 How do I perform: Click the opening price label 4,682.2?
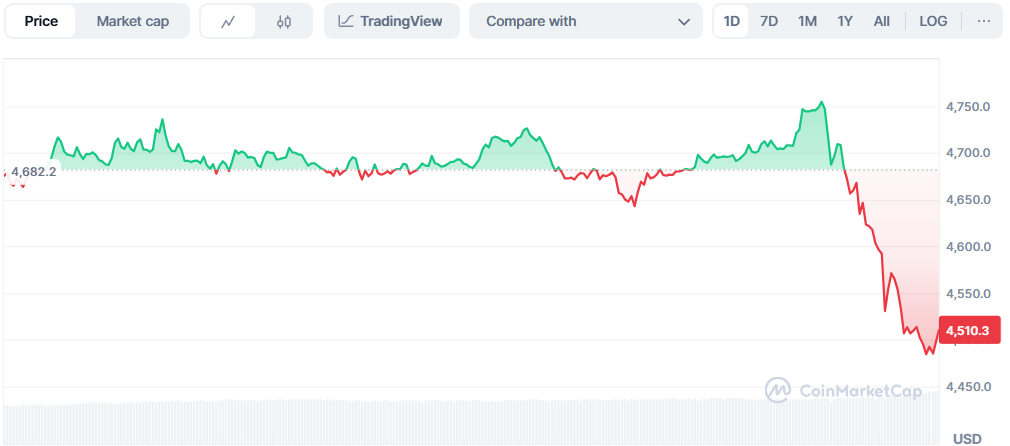[x=34, y=171]
